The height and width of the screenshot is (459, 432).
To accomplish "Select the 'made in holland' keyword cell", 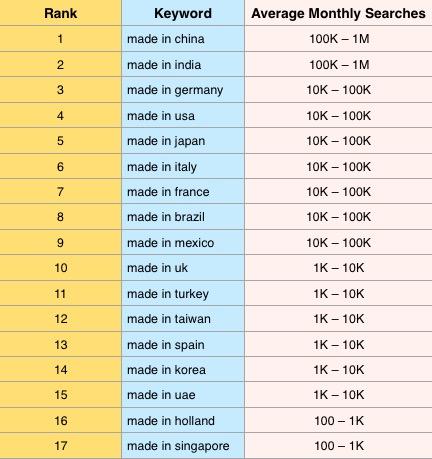I will [183, 420].
